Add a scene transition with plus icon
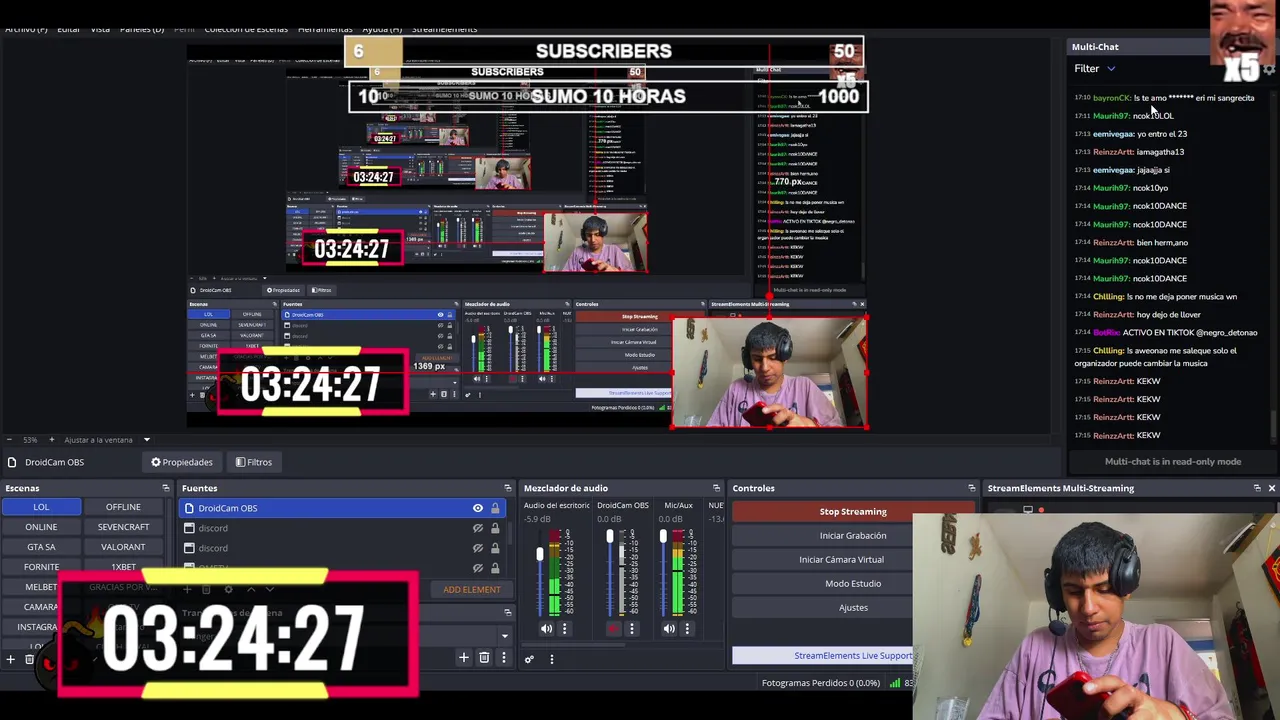 [x=464, y=657]
